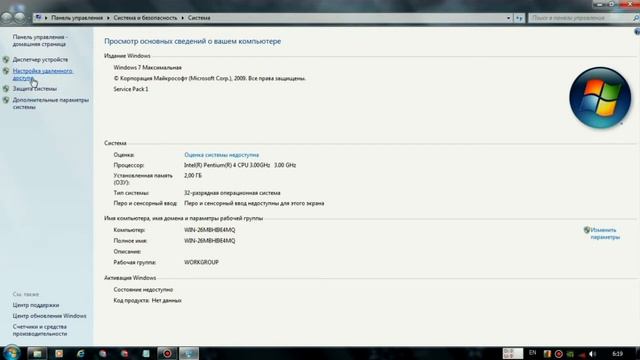
Task: Click the address bar refresh button
Action: tap(519, 18)
